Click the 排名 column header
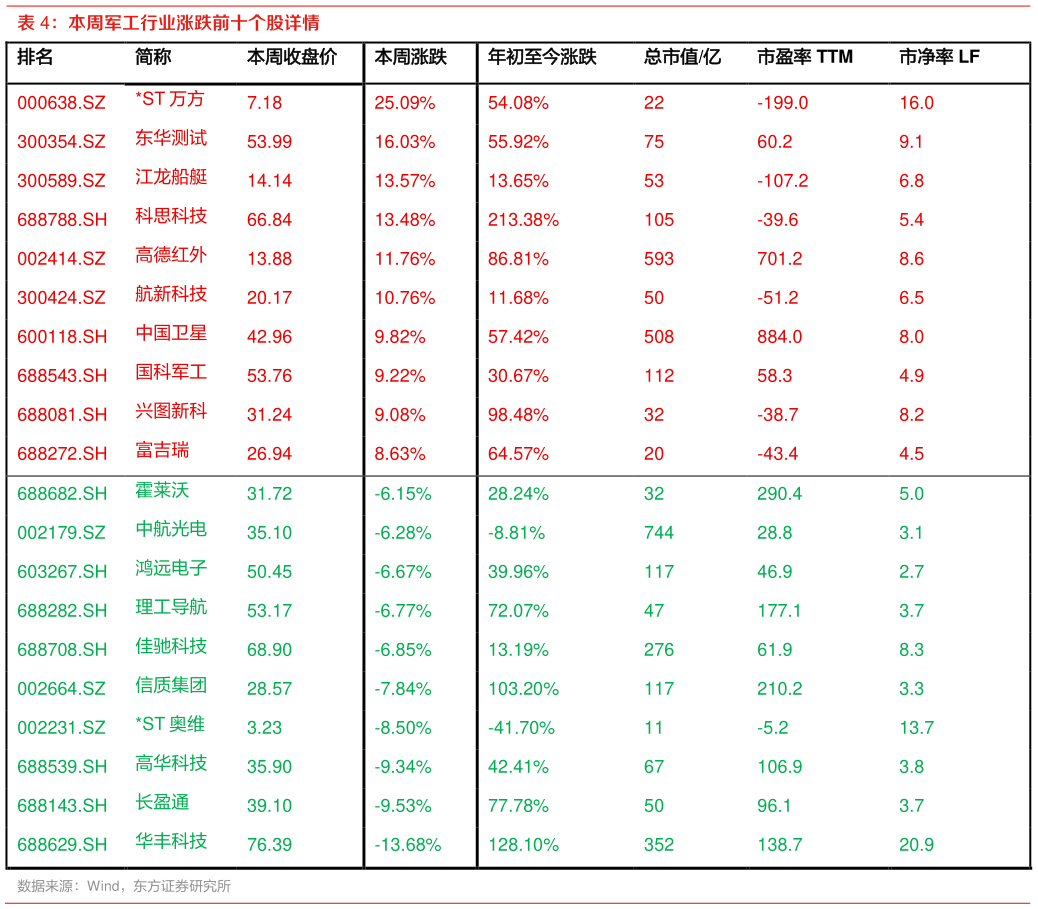The image size is (1038, 909). click(x=34, y=57)
